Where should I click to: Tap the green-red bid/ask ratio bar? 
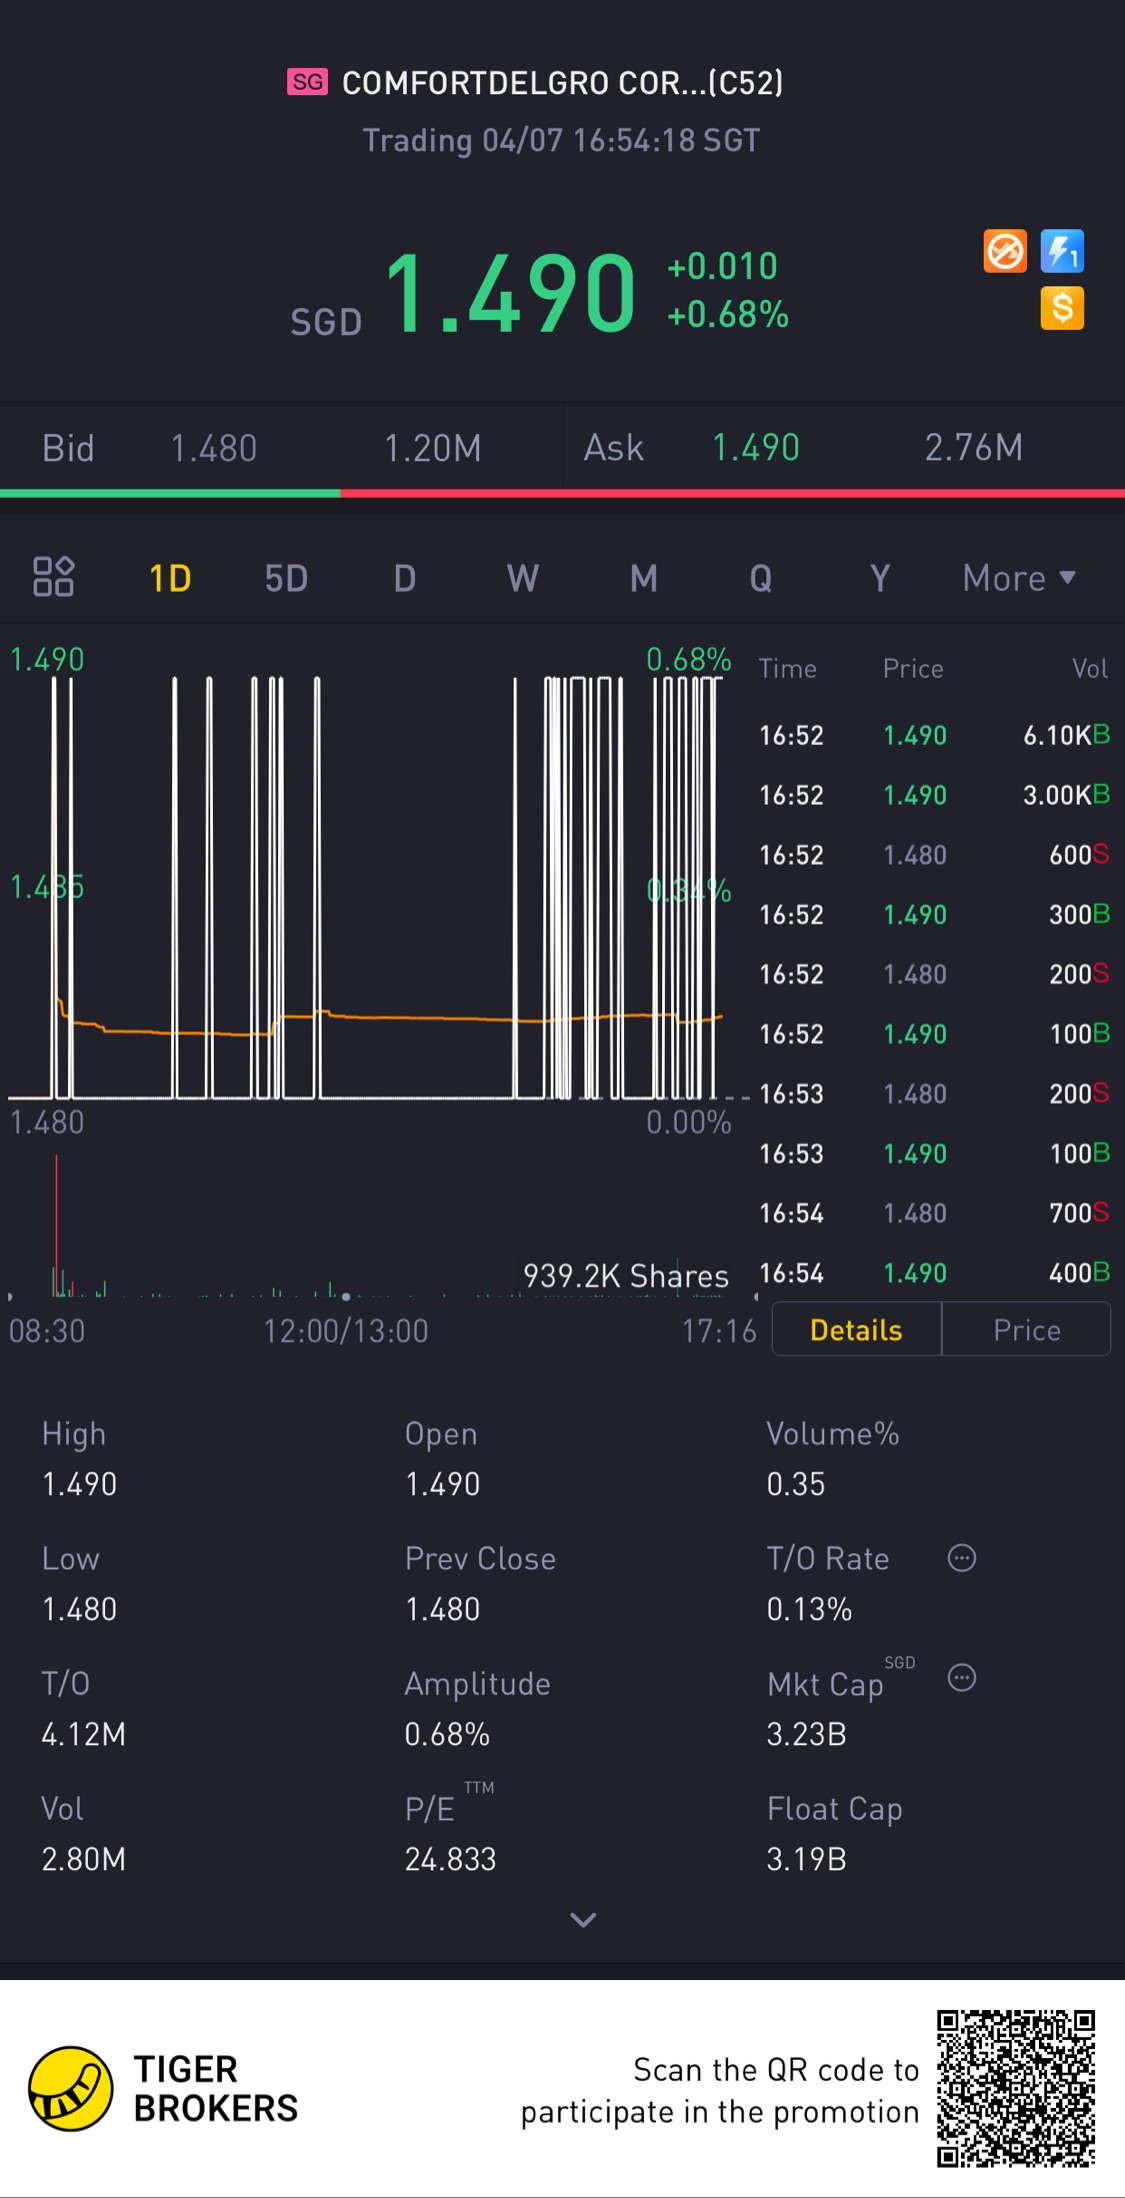(x=562, y=493)
